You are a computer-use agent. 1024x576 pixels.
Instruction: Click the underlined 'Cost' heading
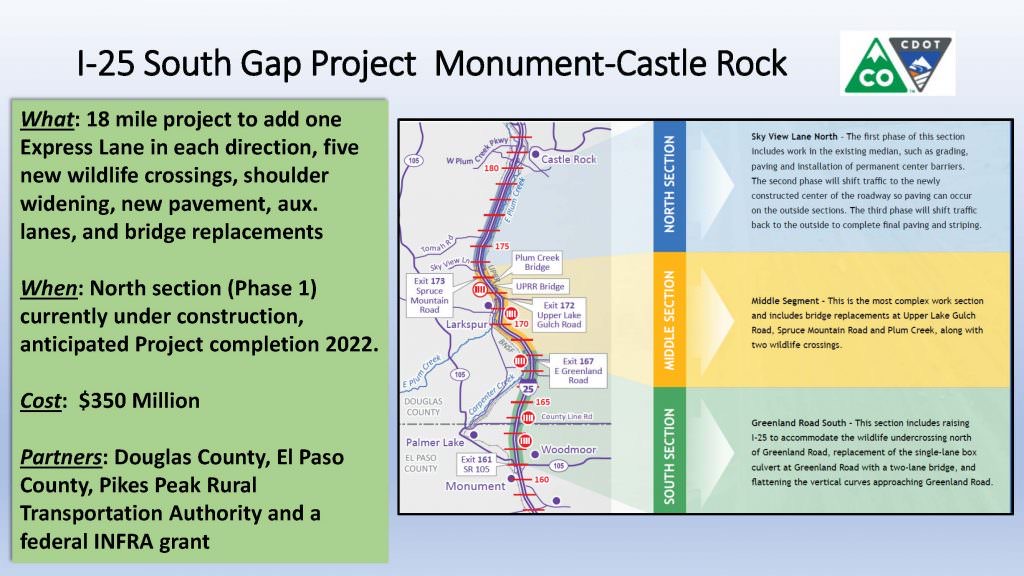(x=42, y=401)
